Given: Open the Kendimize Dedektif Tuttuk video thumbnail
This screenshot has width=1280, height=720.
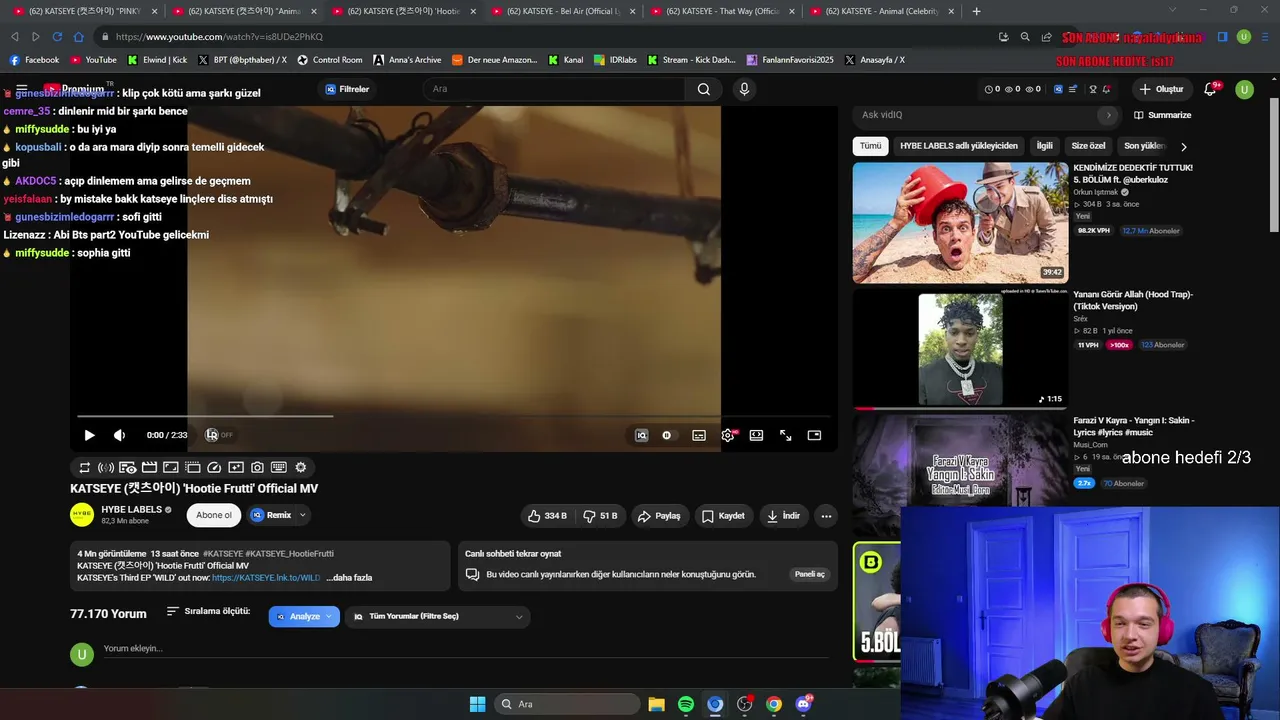Looking at the screenshot, I should pos(960,223).
